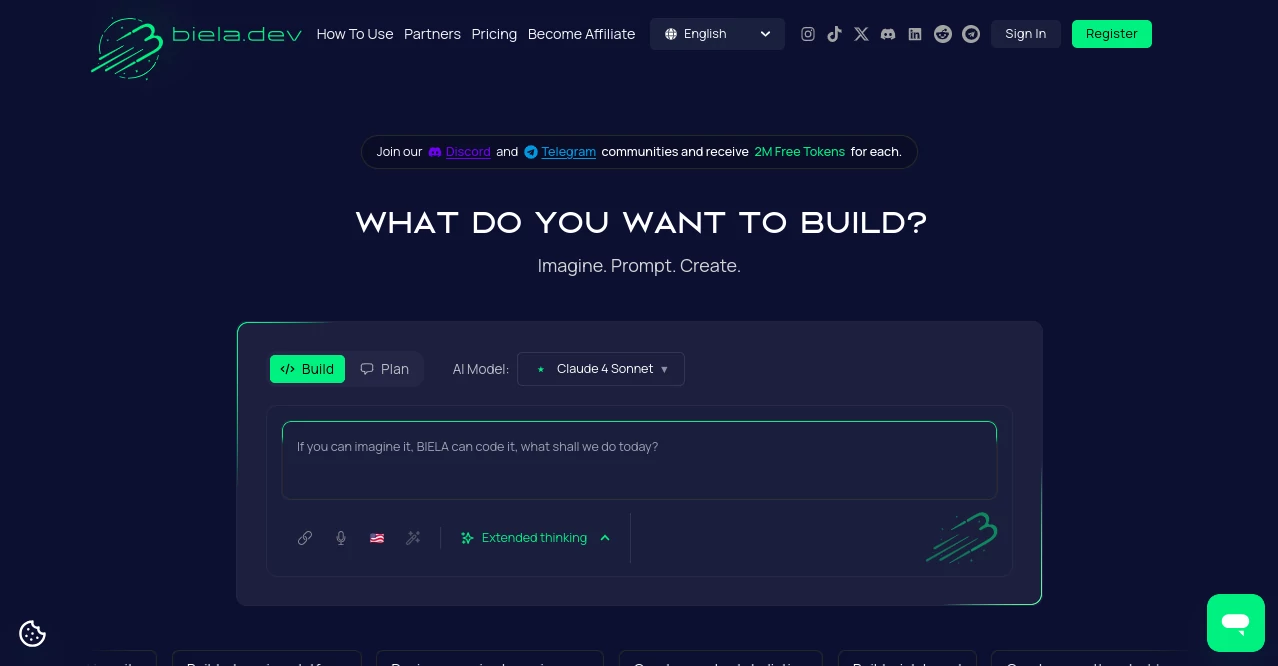
Task: Click the Register button
Action: pos(1111,33)
